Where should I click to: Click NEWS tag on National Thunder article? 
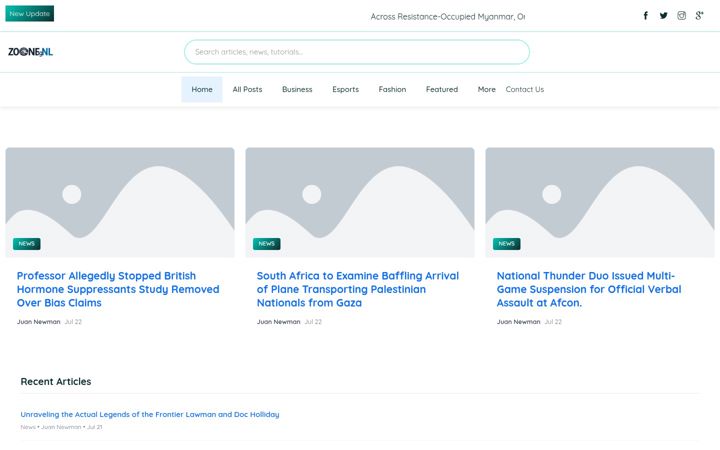tap(506, 244)
